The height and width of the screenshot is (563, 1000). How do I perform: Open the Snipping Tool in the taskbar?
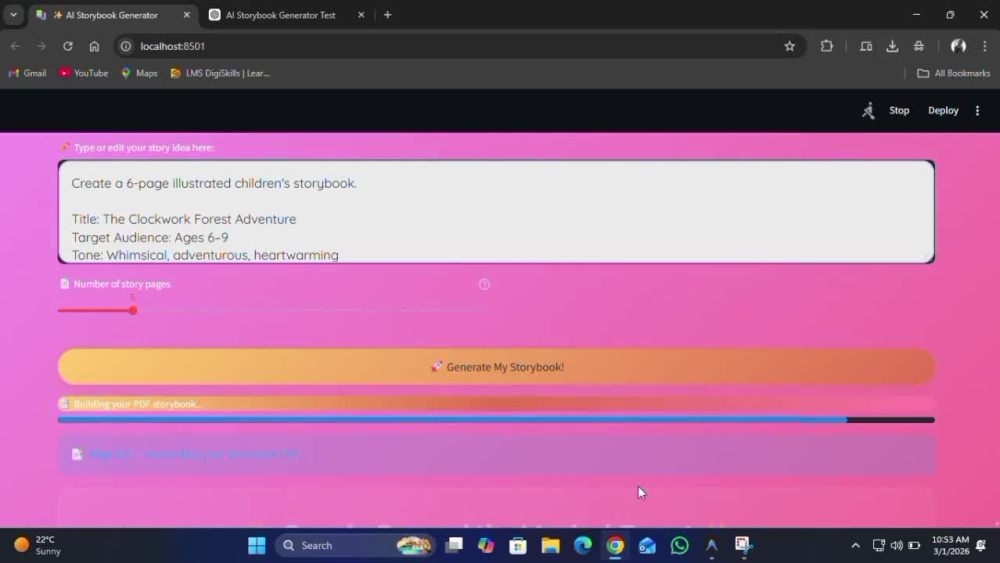[x=744, y=545]
